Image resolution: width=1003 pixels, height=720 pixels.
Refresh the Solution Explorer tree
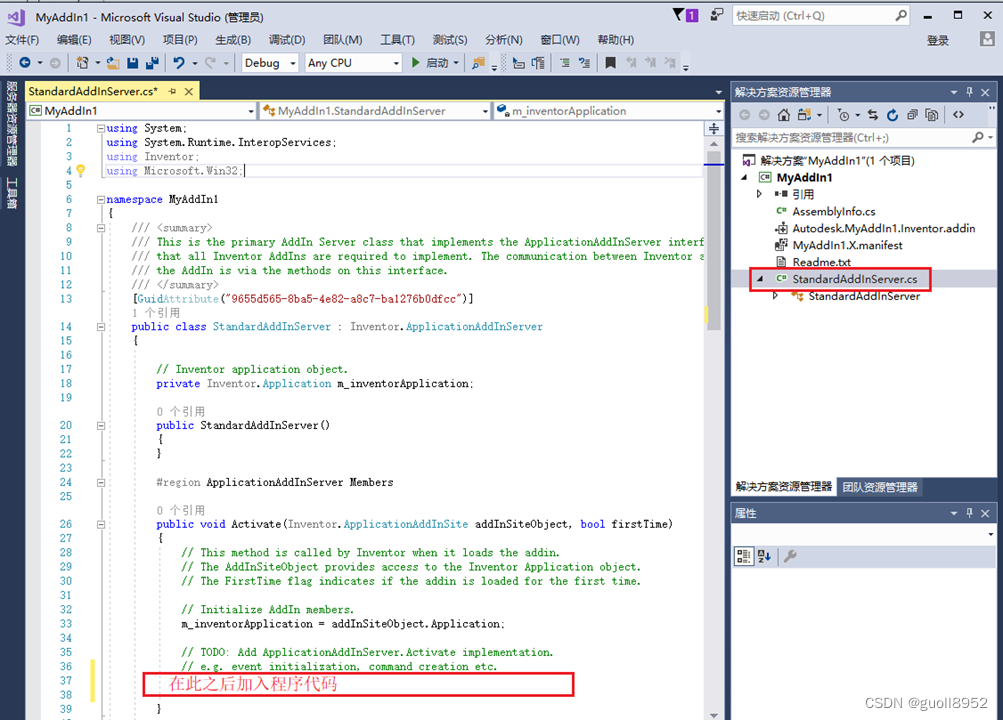pos(892,115)
